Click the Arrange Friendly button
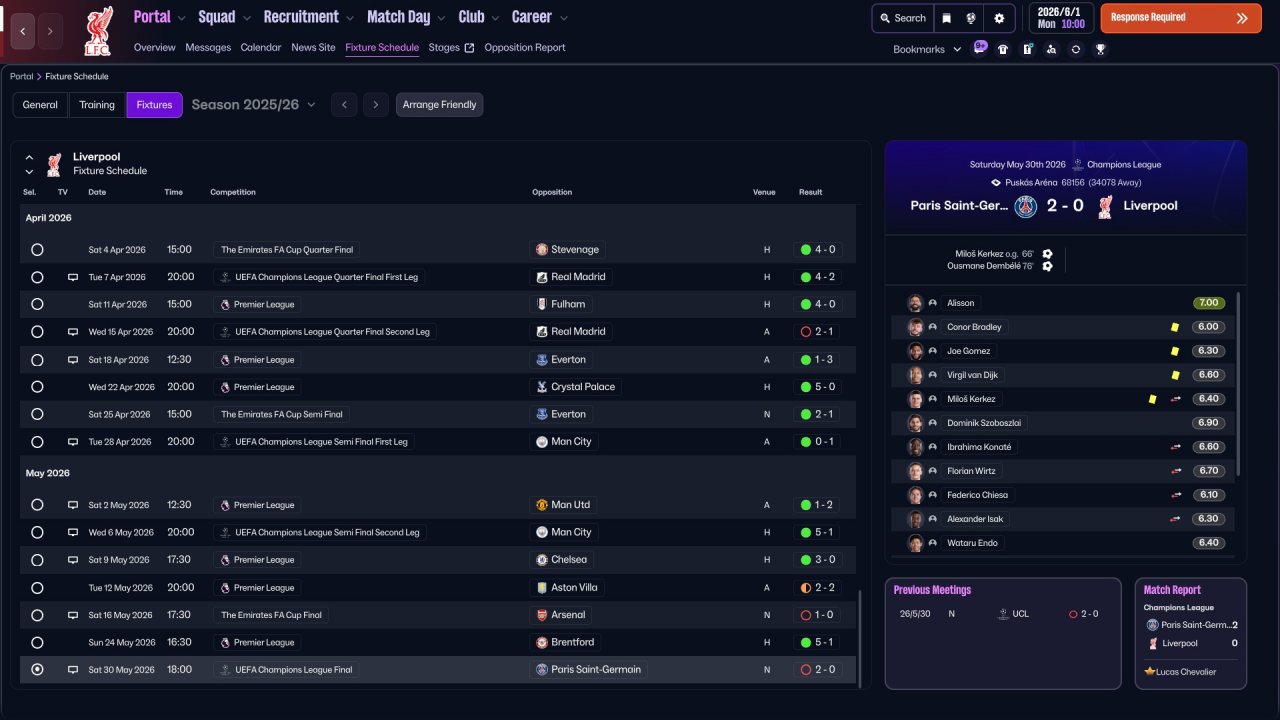Viewport: 1280px width, 720px height. click(440, 105)
